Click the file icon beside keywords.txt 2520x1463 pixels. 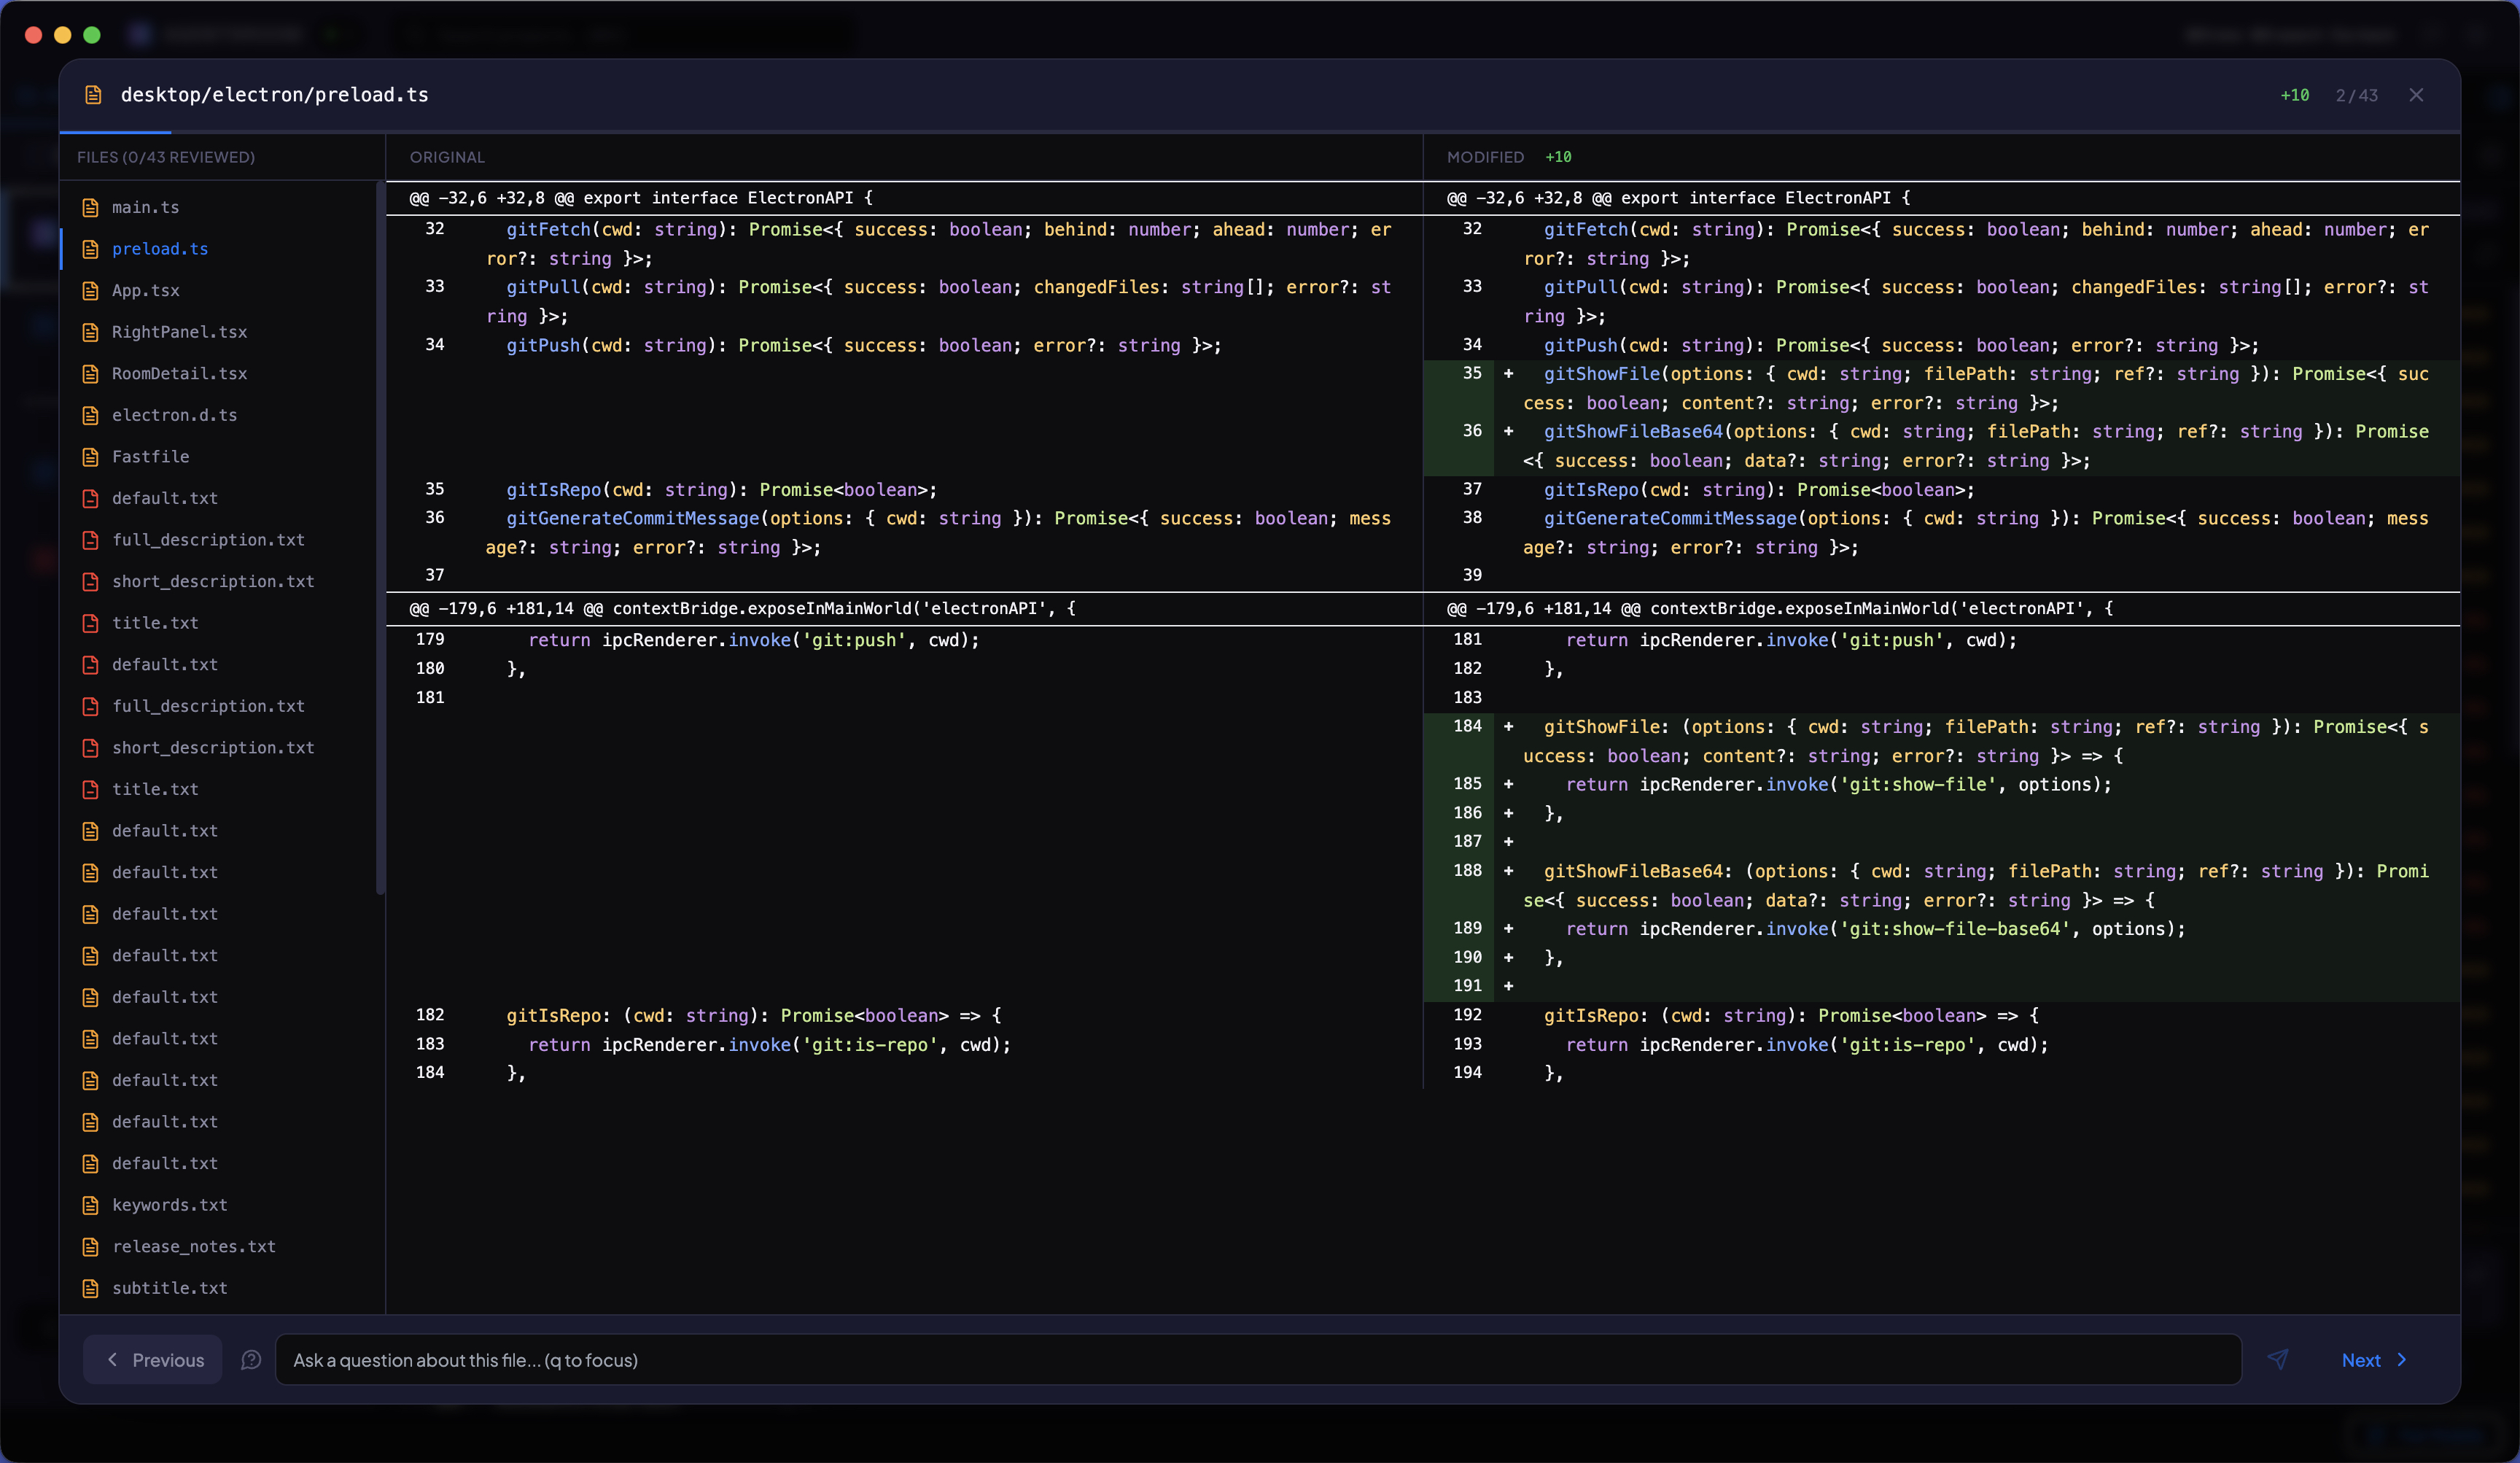(x=91, y=1205)
